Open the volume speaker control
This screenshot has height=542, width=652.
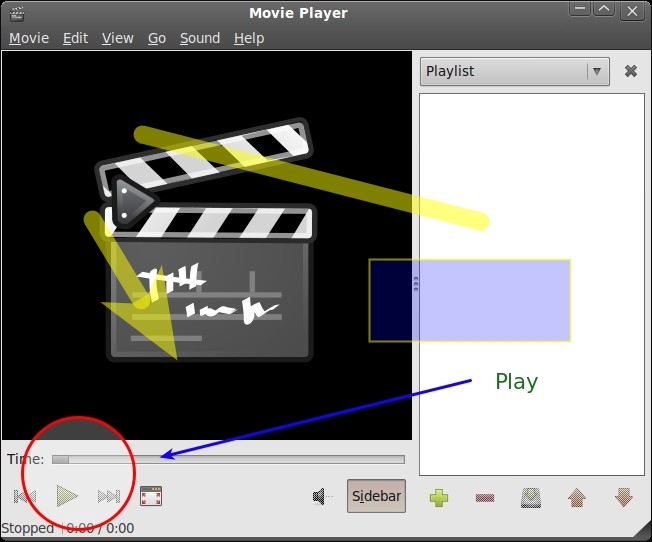[322, 496]
